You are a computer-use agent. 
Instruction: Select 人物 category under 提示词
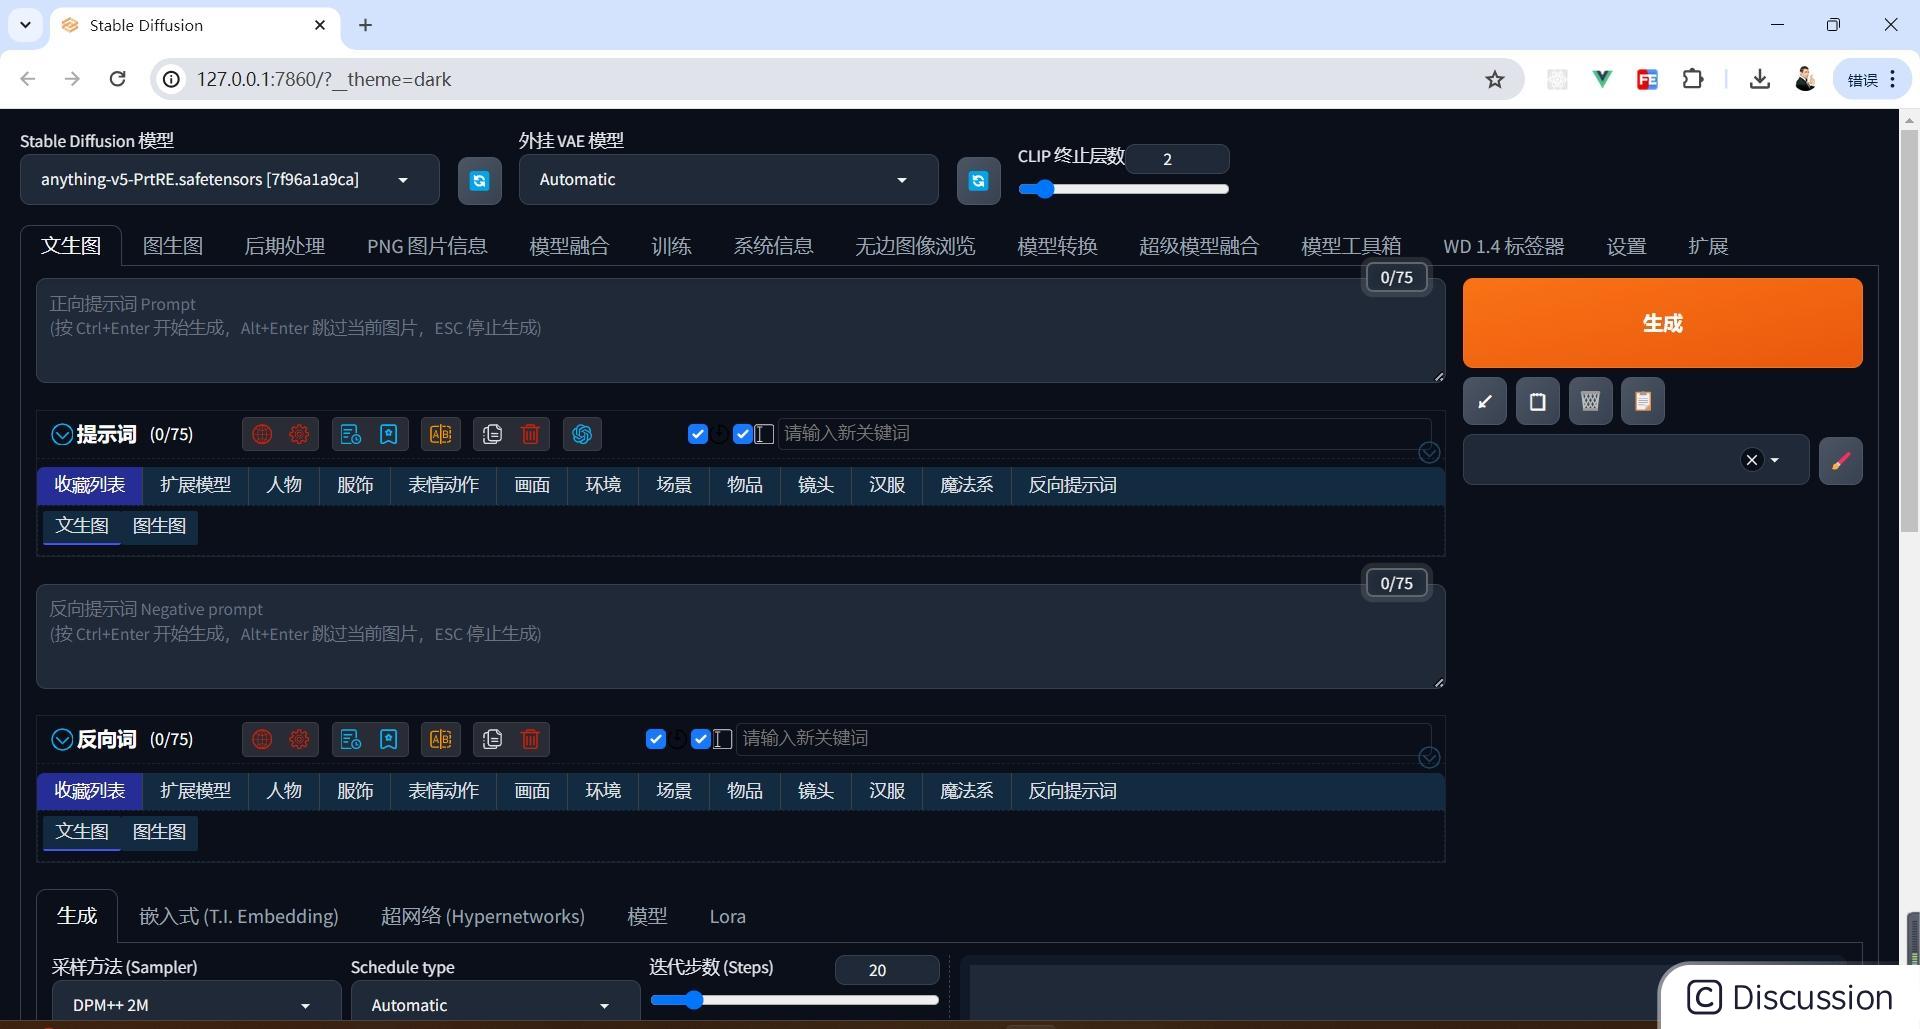tap(284, 485)
